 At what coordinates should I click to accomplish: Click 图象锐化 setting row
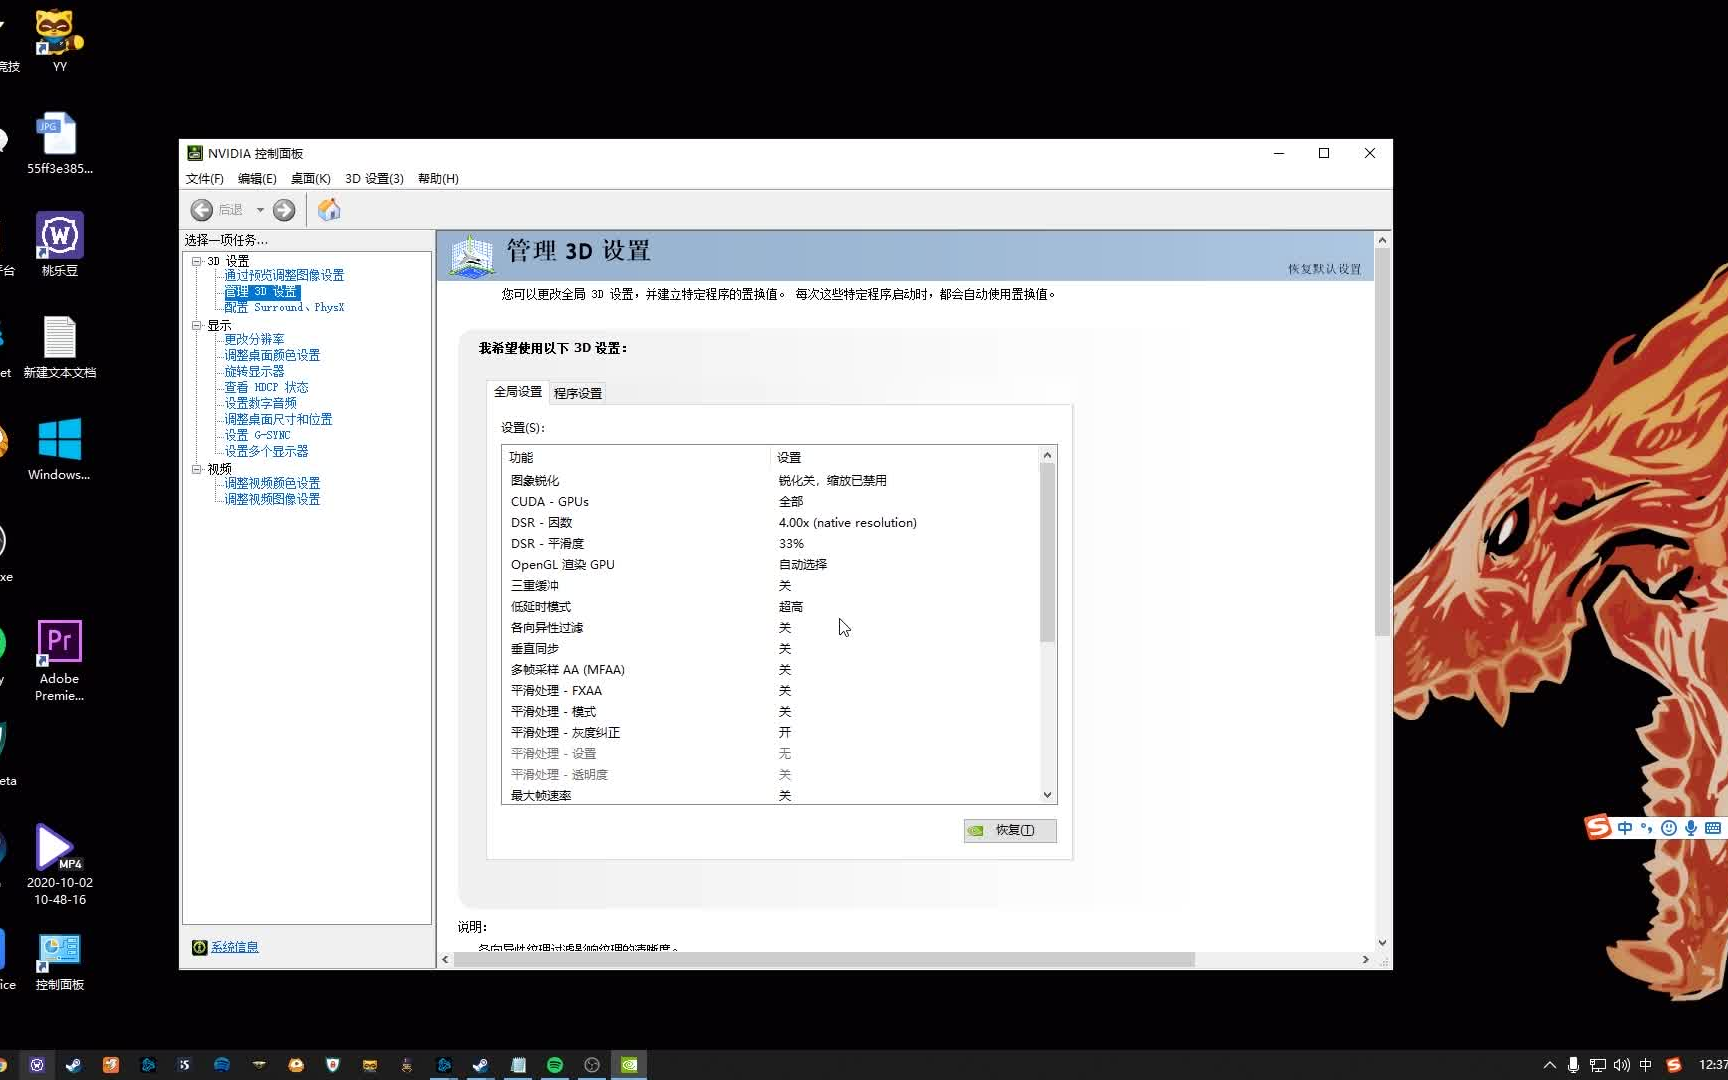[770, 481]
